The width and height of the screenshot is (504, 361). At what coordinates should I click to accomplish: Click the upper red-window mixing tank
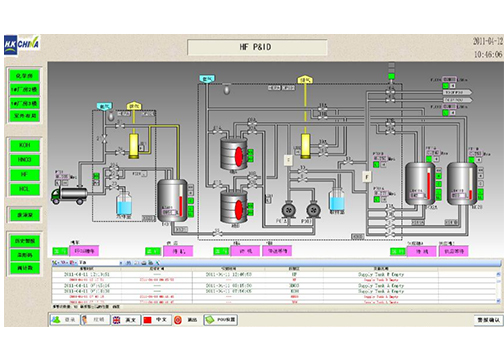[234, 154]
